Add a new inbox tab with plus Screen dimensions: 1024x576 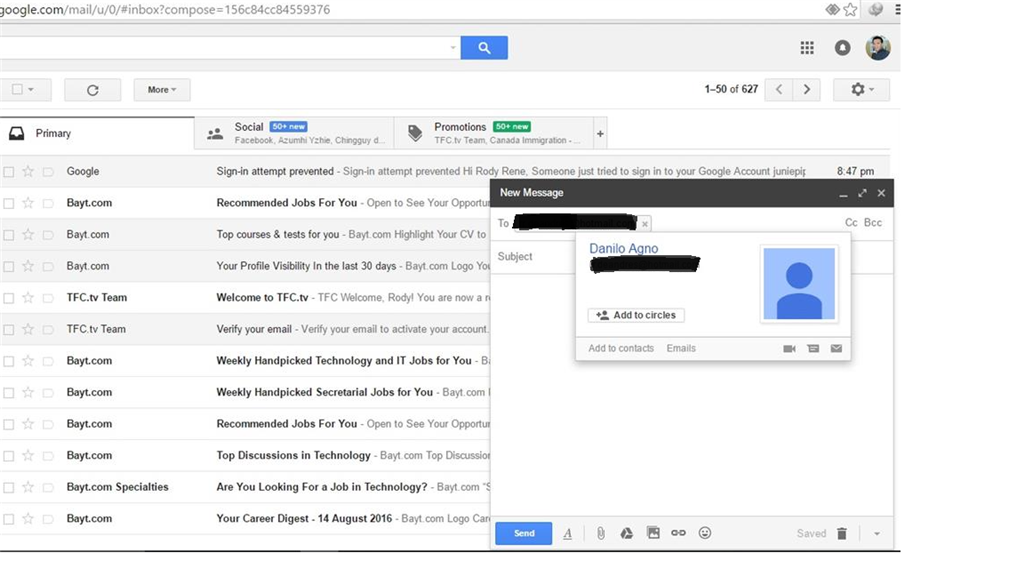click(x=600, y=134)
